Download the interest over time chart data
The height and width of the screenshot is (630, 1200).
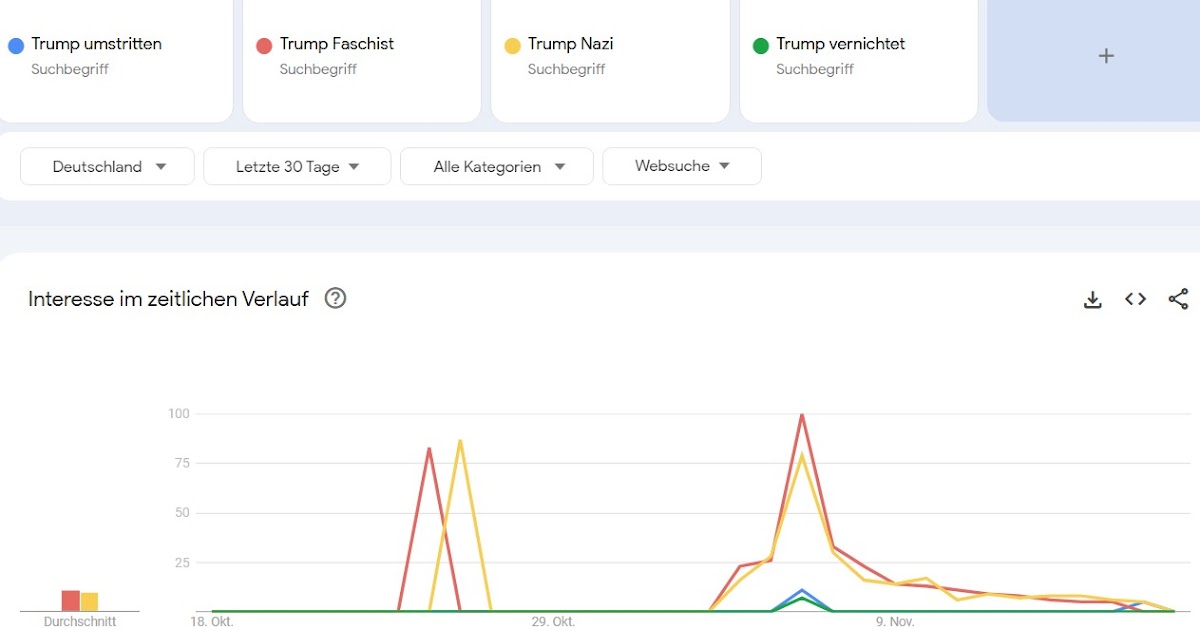[x=1093, y=299]
